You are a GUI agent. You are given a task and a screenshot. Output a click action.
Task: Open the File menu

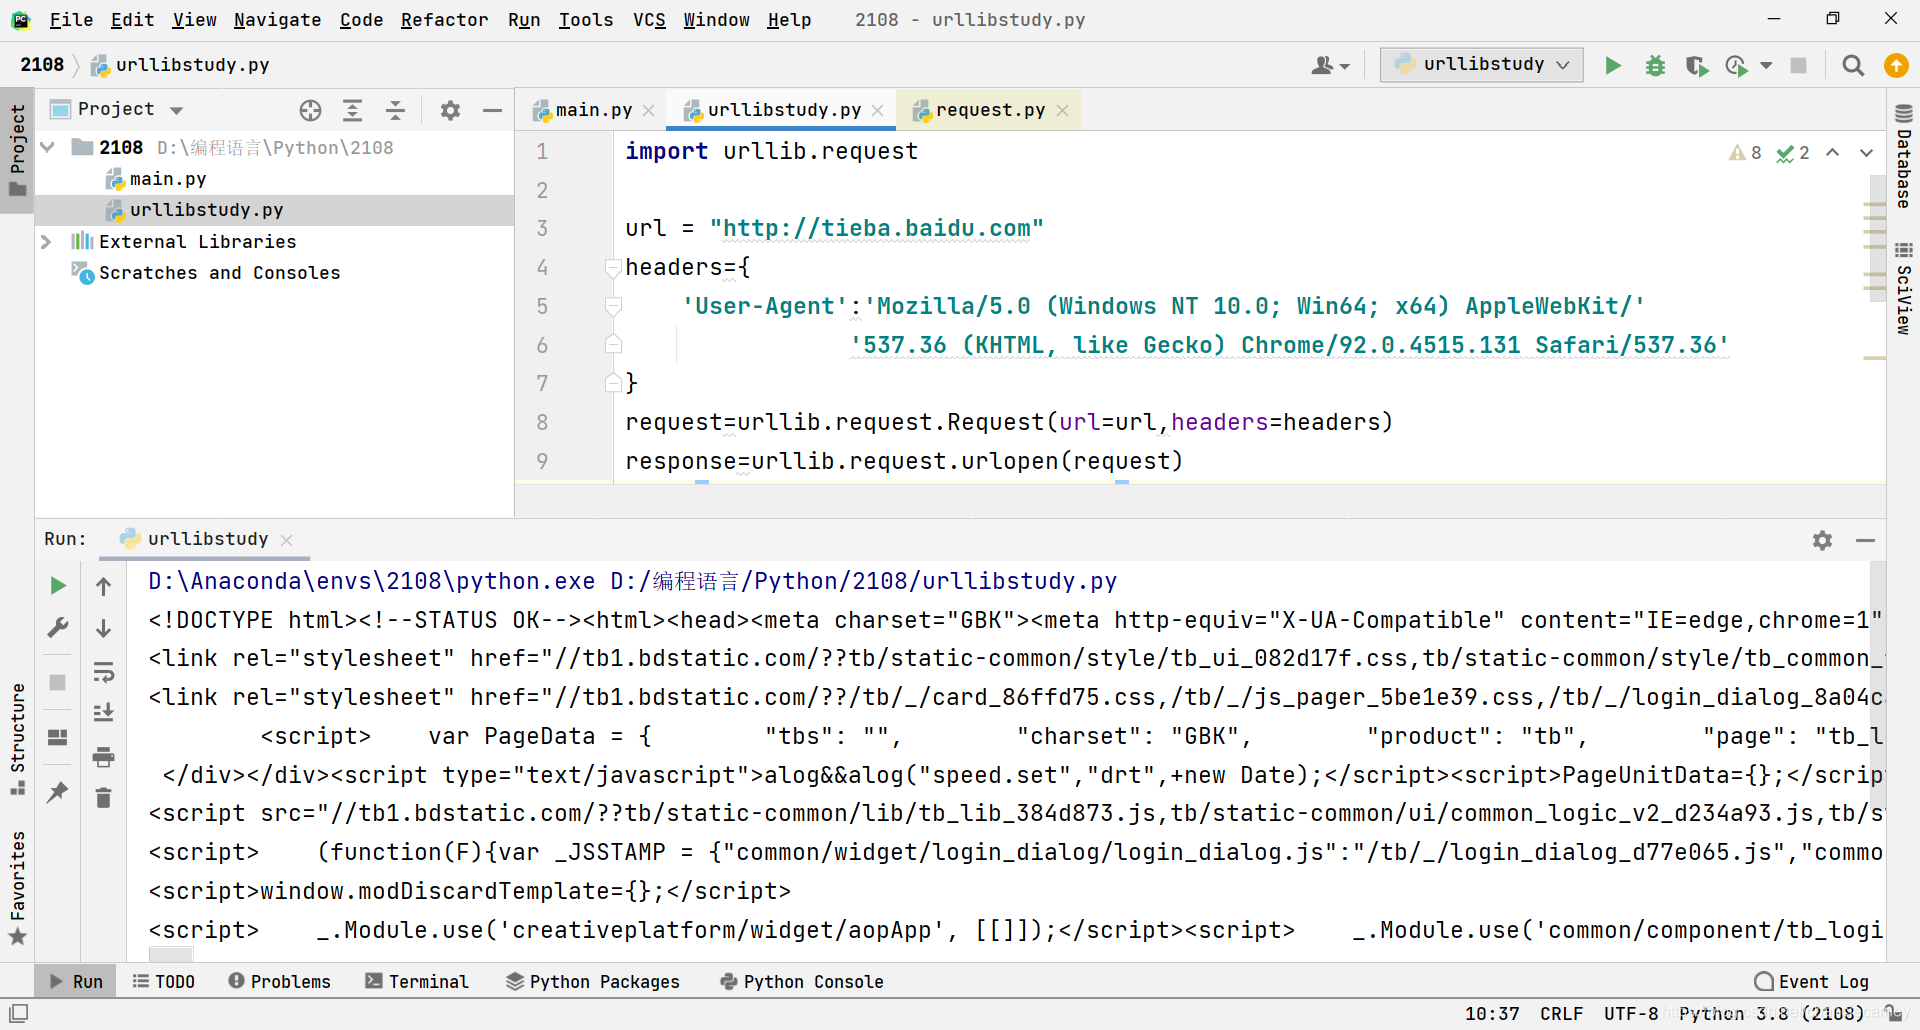pyautogui.click(x=71, y=20)
